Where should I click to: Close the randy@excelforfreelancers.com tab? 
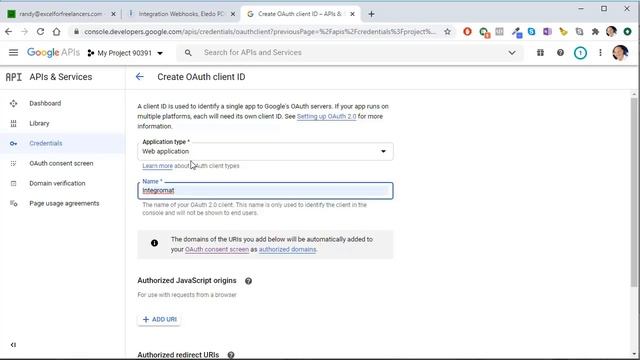tap(113, 14)
